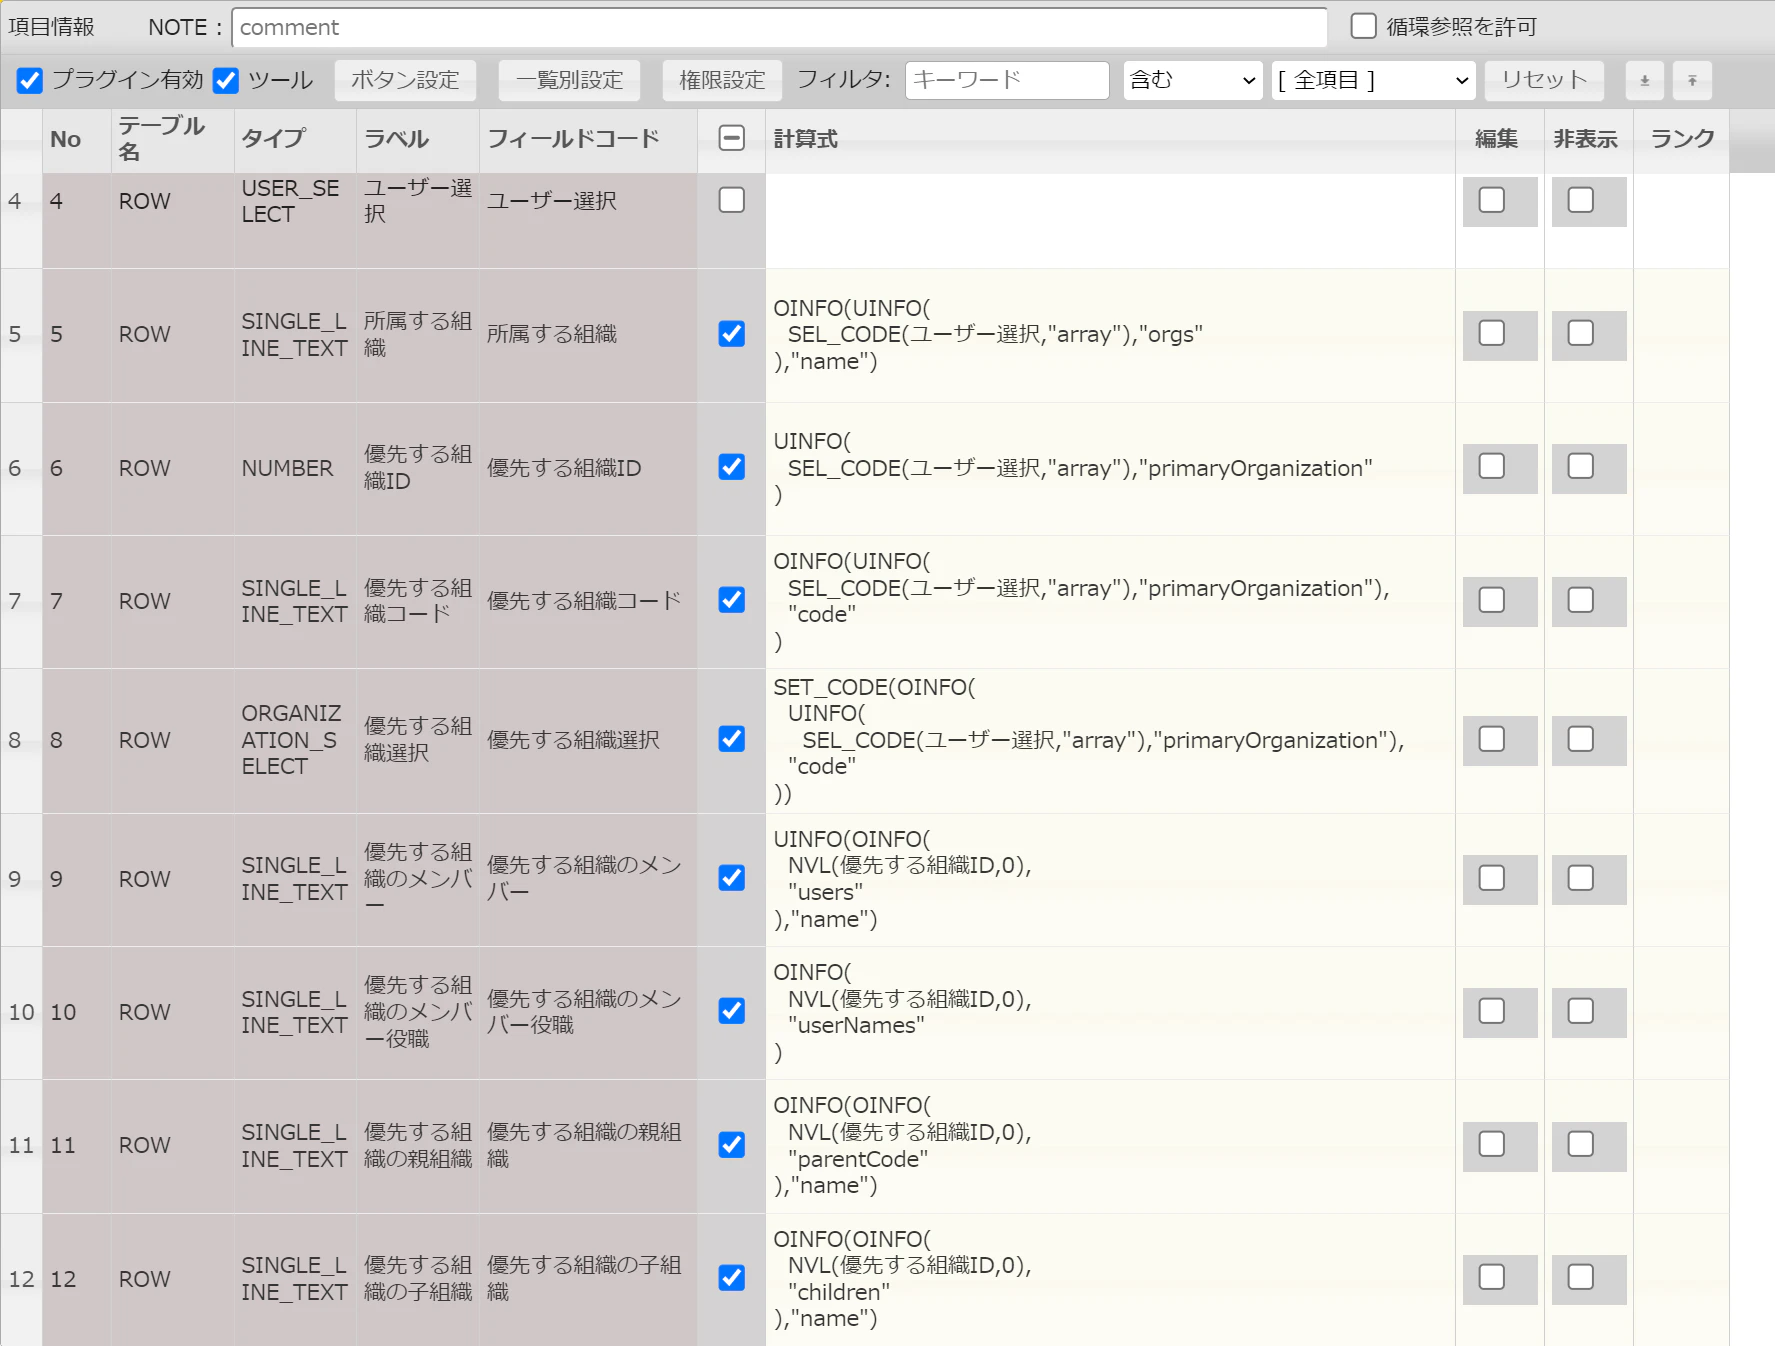This screenshot has height=1346, width=1775.
Task: Check 非表示 box in 優先する組織の子組織 row
Action: 1581,1277
